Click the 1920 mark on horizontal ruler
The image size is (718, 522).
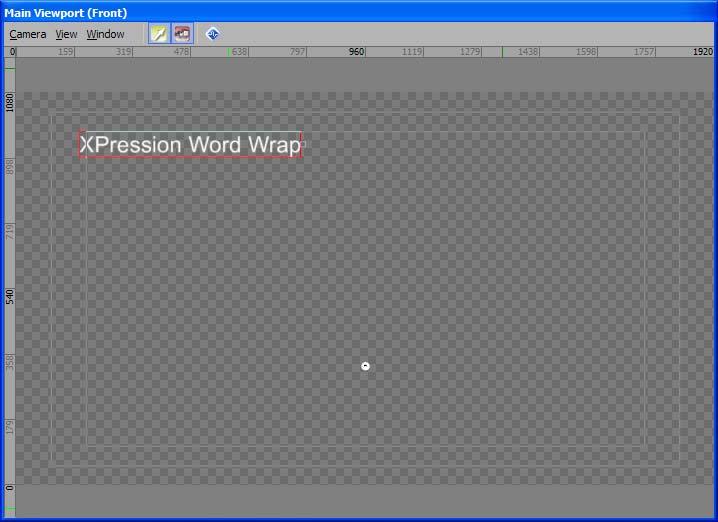(x=702, y=52)
